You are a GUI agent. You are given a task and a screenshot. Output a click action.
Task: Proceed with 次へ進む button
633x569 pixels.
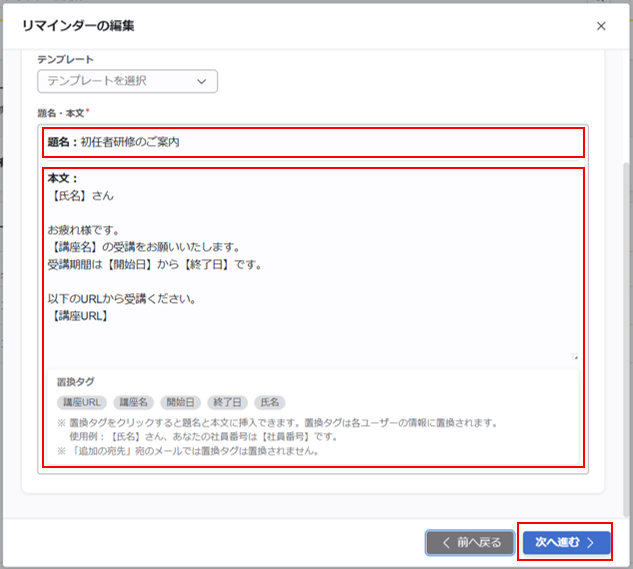(566, 543)
